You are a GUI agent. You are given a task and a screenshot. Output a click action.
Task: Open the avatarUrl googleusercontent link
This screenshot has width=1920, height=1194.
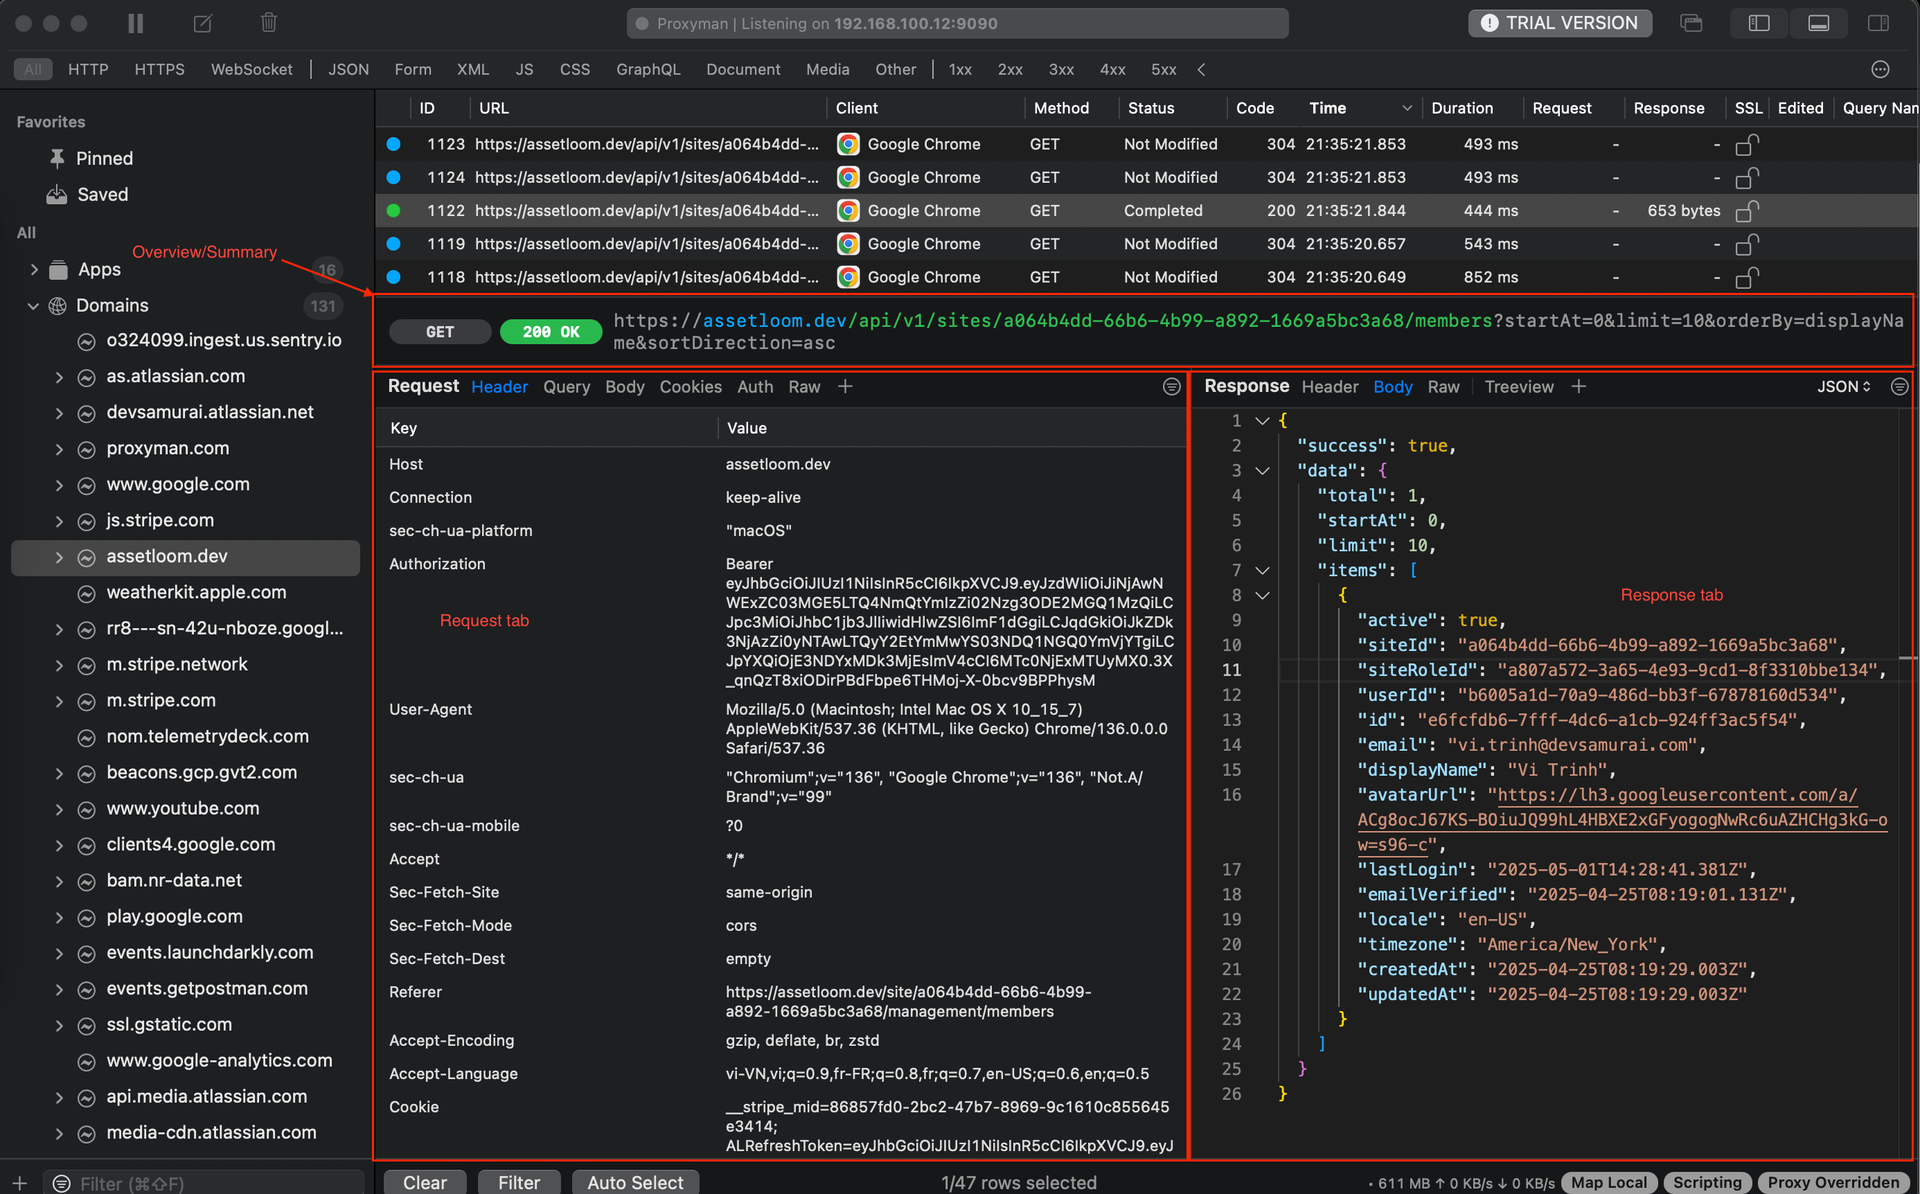tap(1622, 821)
